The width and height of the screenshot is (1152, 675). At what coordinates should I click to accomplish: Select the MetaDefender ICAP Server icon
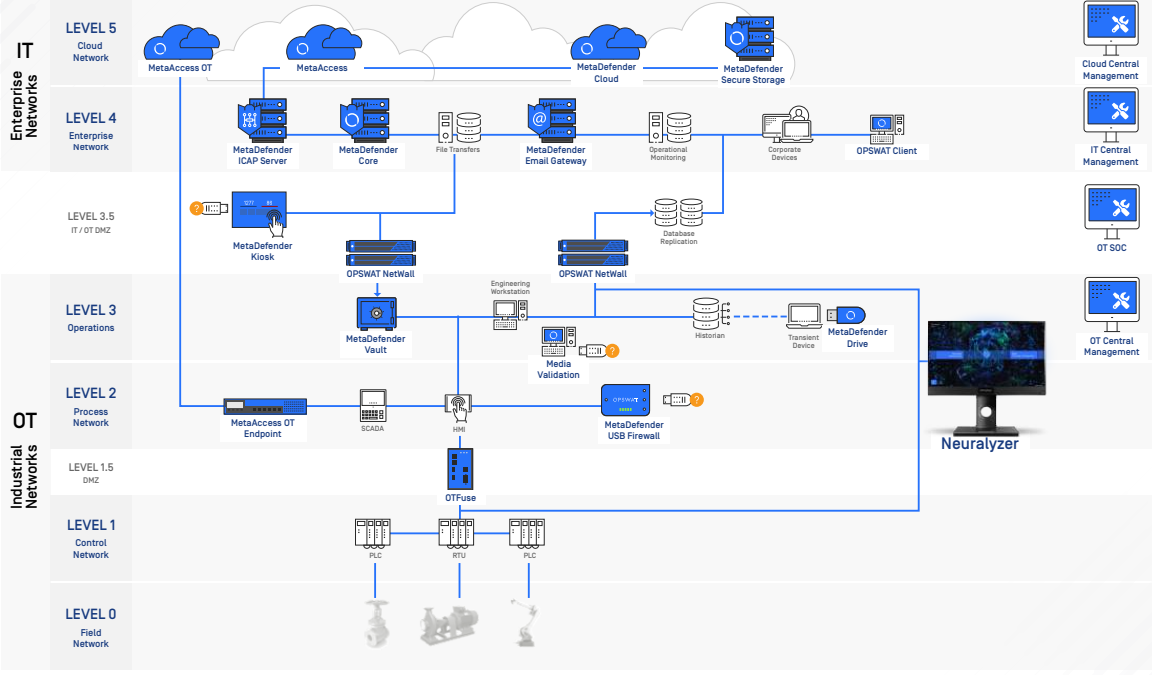[262, 120]
